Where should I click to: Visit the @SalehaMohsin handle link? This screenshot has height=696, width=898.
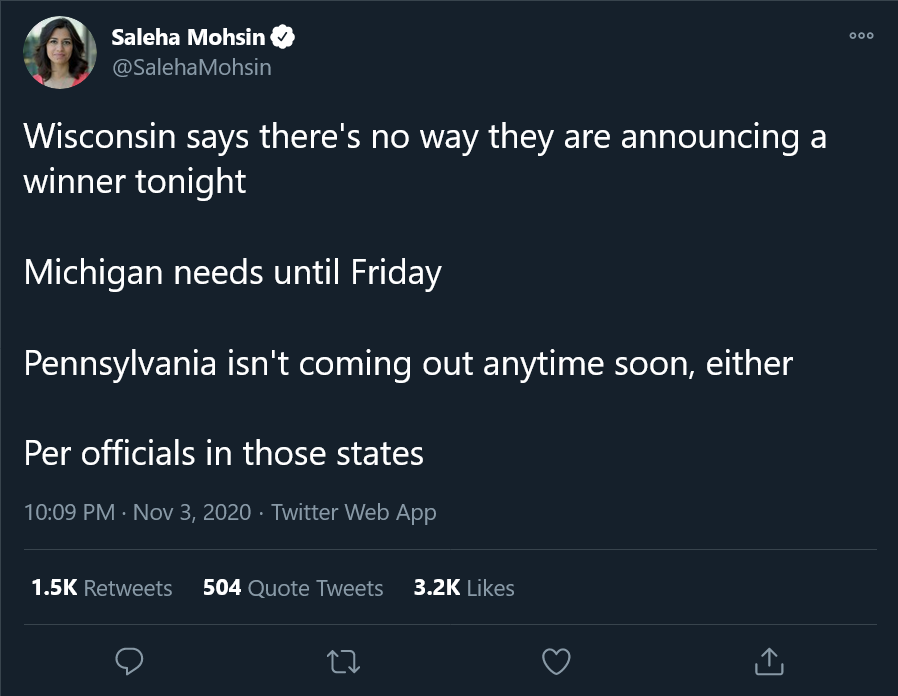pyautogui.click(x=191, y=67)
